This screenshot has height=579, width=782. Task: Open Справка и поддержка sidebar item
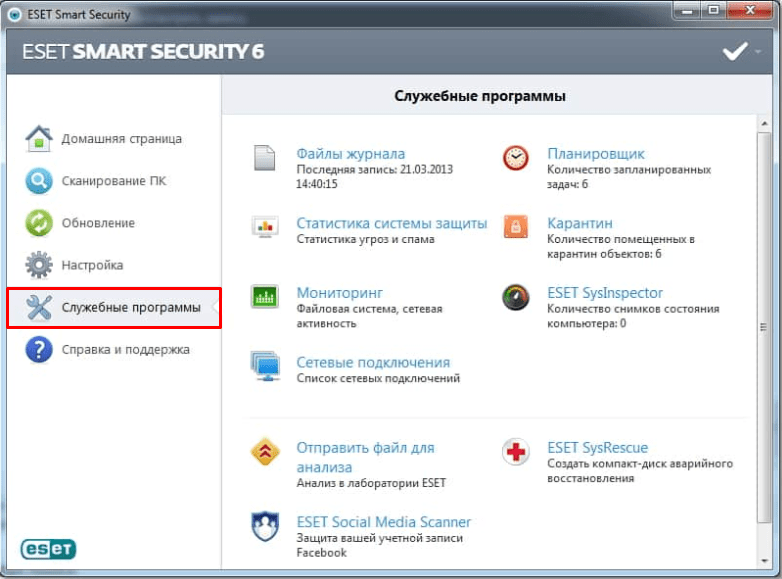tap(125, 350)
